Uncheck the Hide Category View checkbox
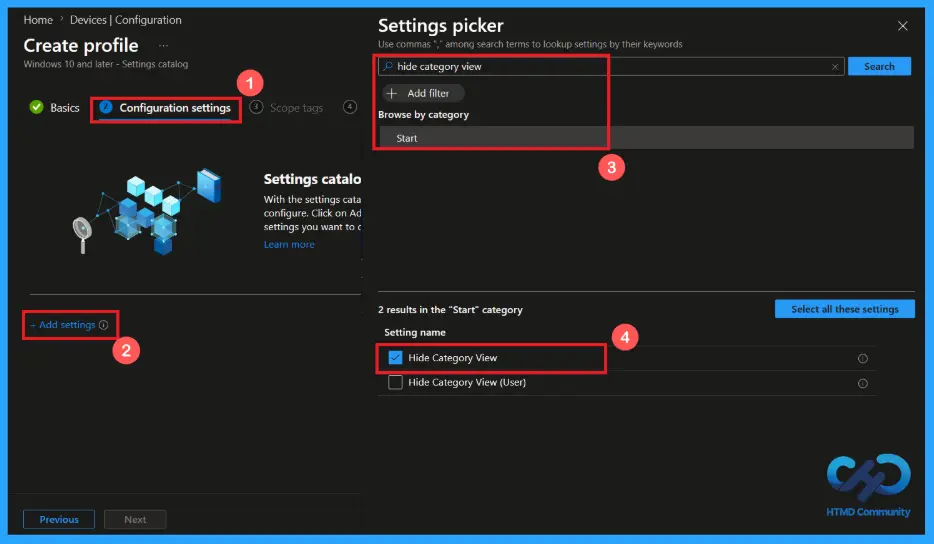Viewport: 934px width, 544px height. click(395, 358)
